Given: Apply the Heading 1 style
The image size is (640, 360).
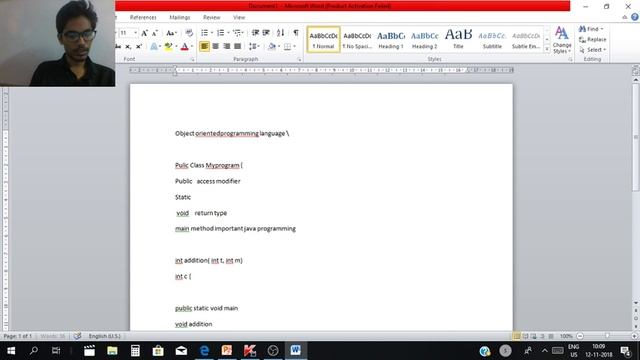Looking at the screenshot, I should (391, 40).
